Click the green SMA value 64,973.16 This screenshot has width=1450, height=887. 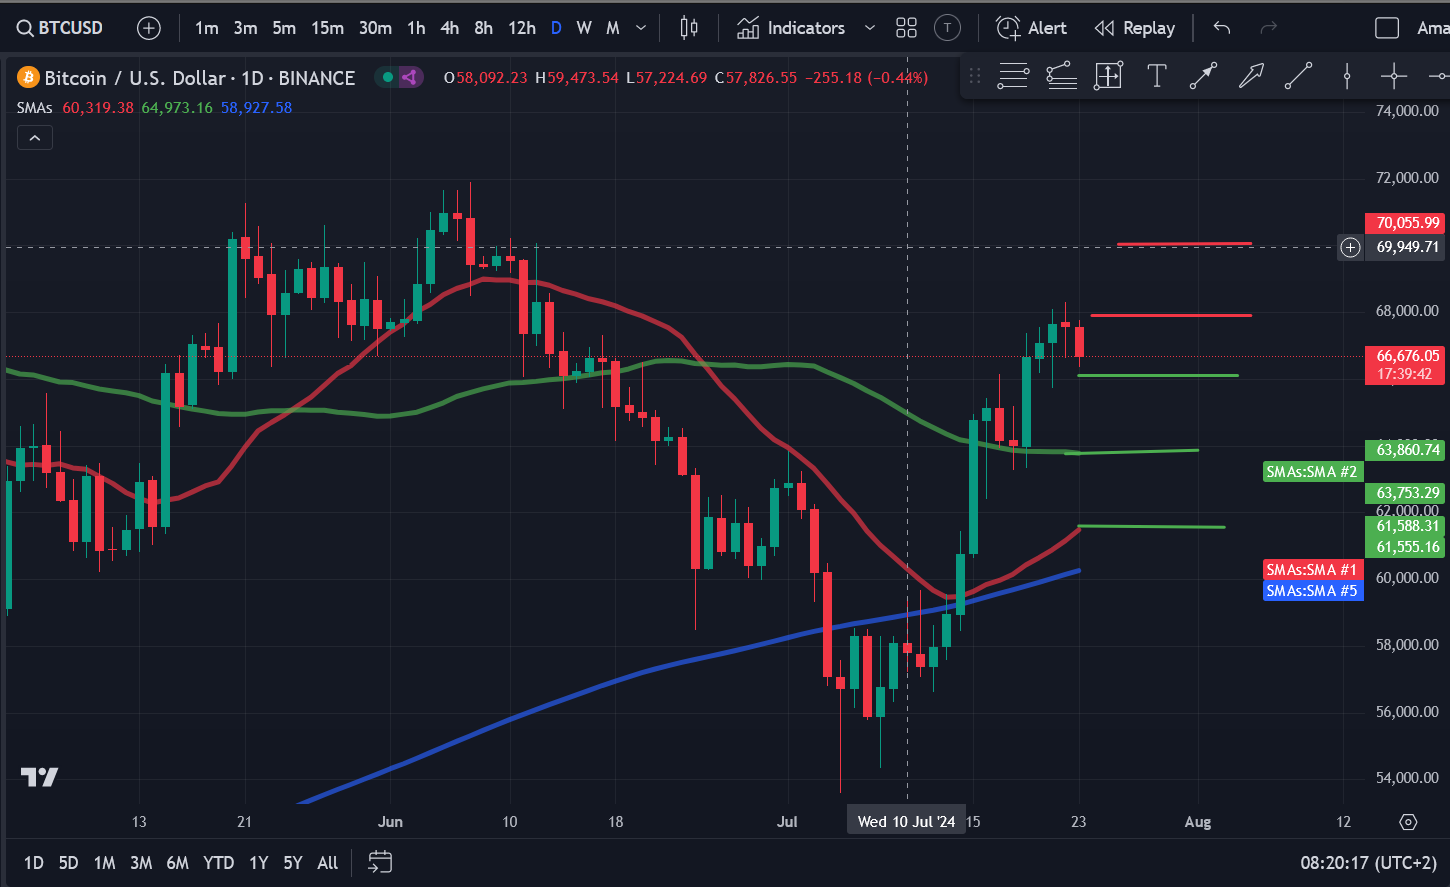[x=177, y=107]
